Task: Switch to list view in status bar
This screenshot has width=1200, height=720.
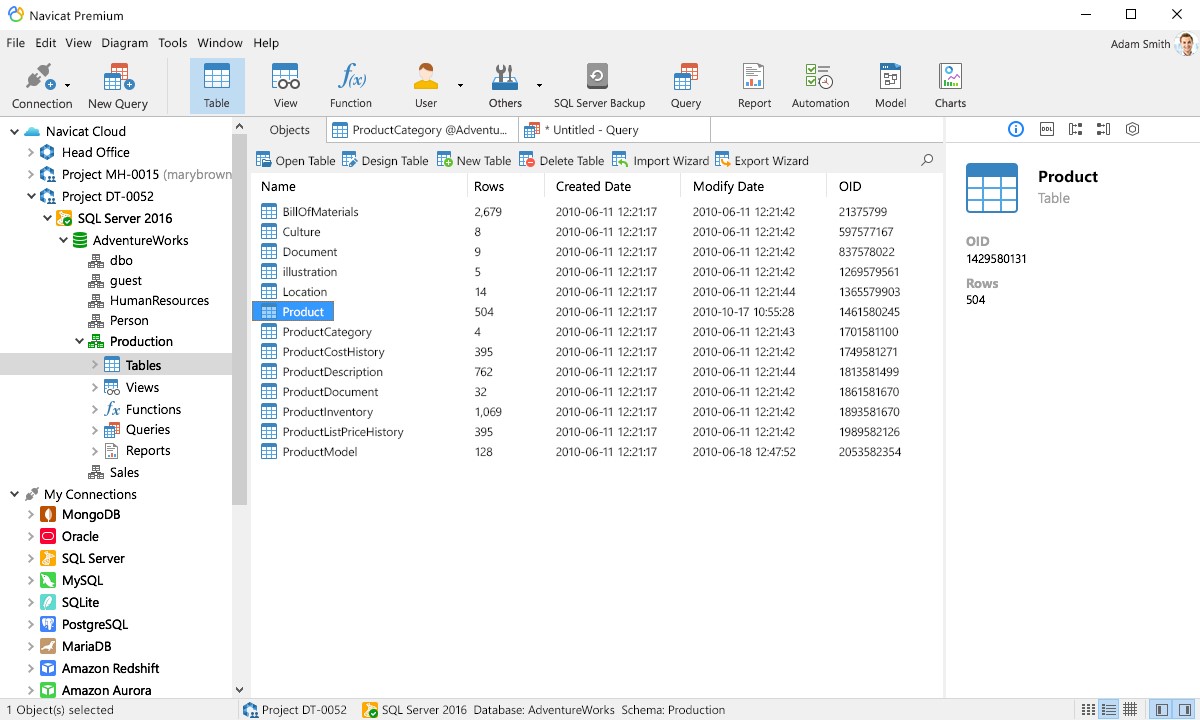Action: pyautogui.click(x=1089, y=710)
